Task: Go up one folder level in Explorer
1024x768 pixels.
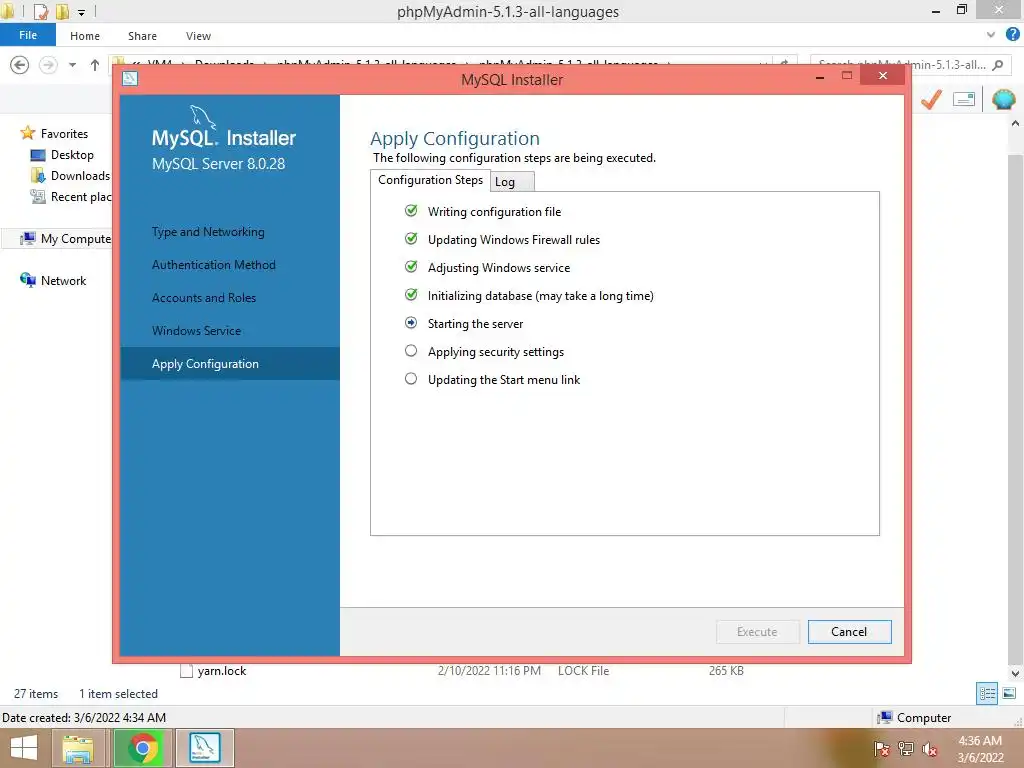Action: tap(95, 65)
